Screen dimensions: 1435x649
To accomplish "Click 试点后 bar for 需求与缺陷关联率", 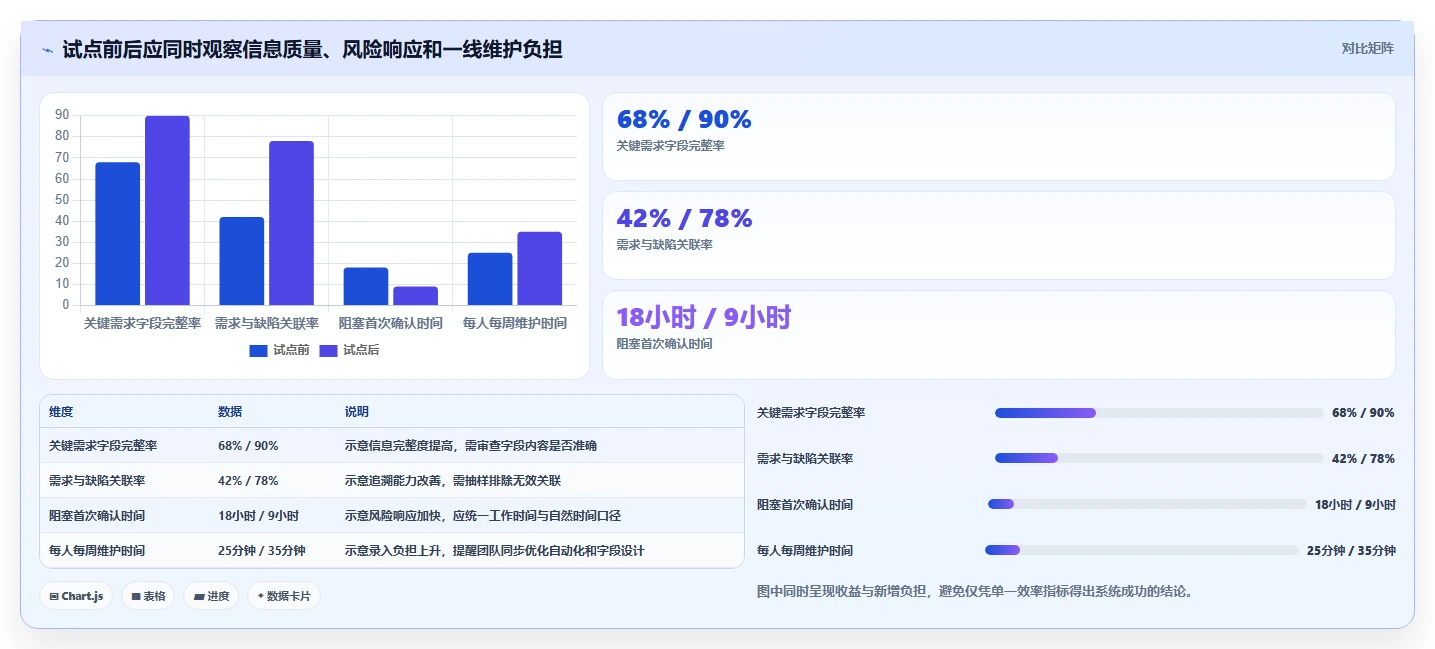I will [x=291, y=223].
